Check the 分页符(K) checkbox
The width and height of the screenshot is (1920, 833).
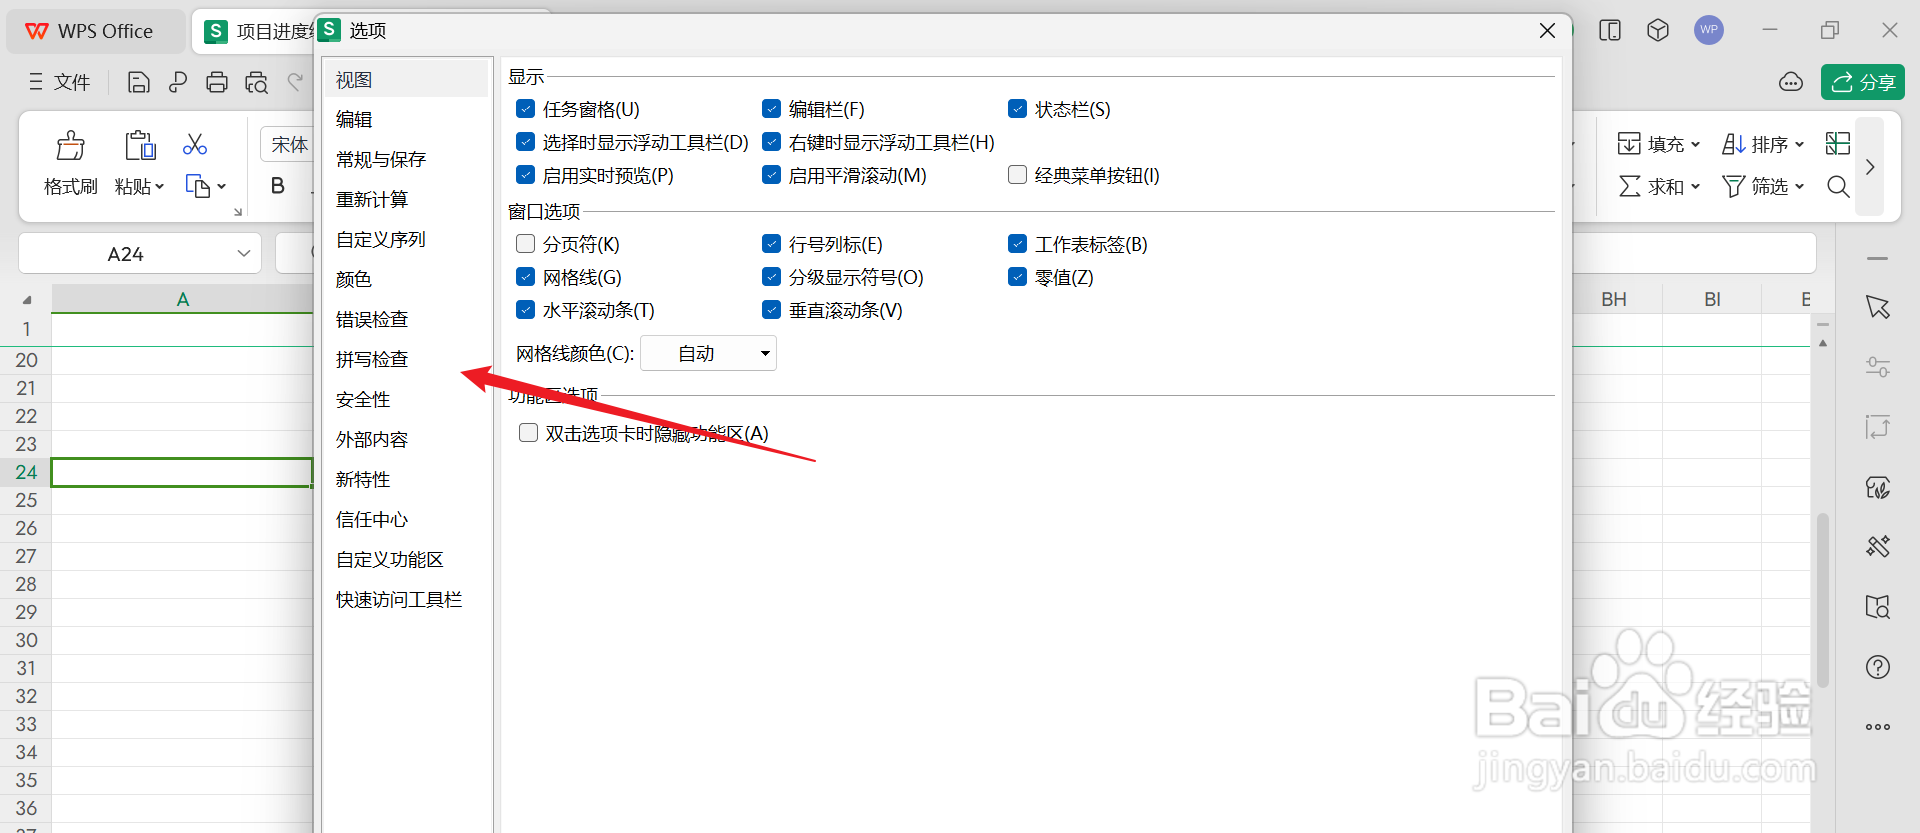pyautogui.click(x=525, y=244)
